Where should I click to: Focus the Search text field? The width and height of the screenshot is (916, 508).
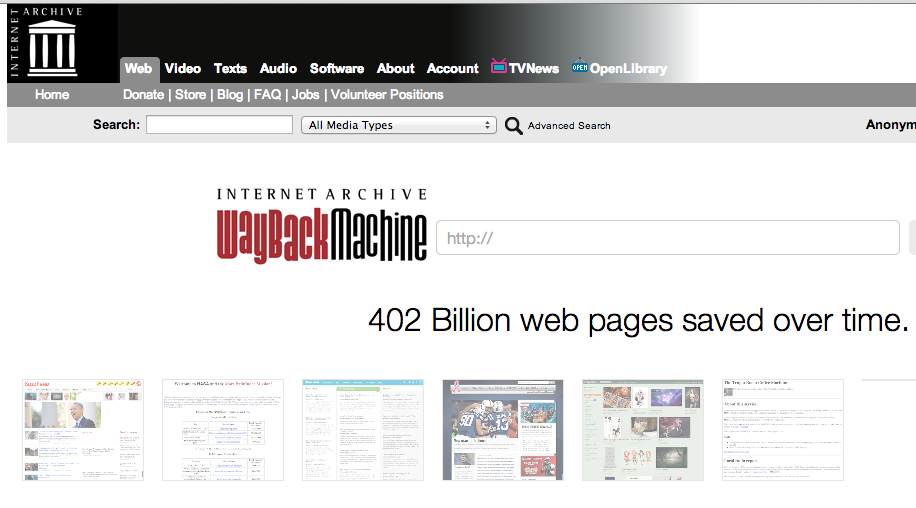[x=219, y=124]
